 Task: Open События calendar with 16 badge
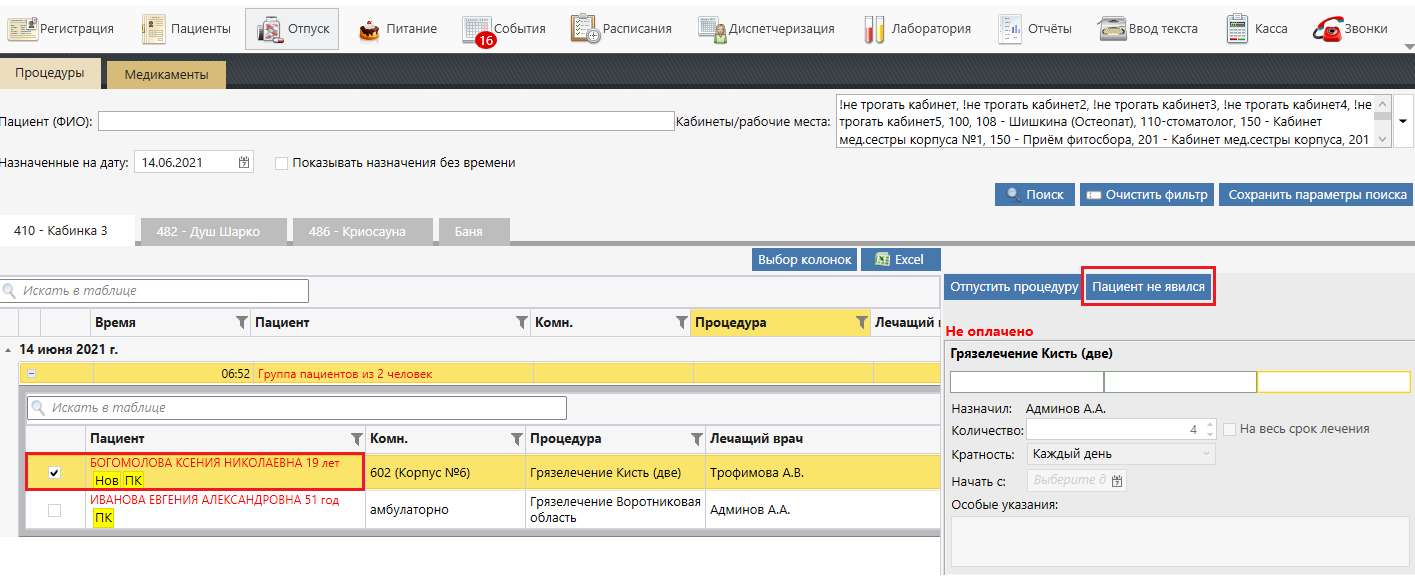point(477,30)
